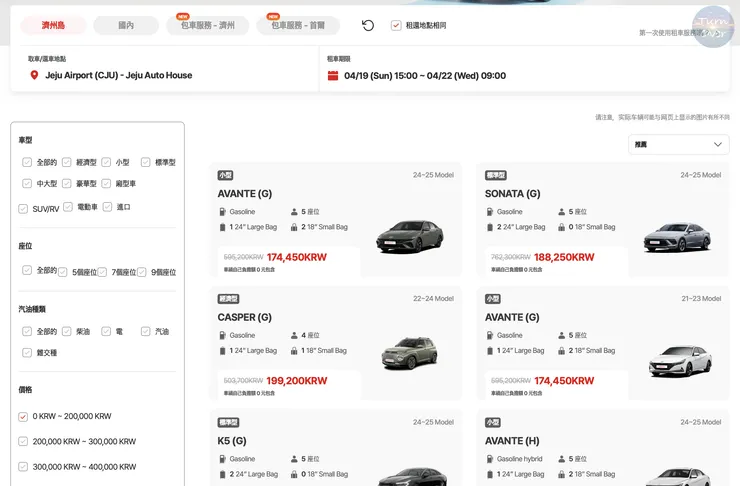
Task: Check the 電 fuel filter
Action: [x=106, y=331]
